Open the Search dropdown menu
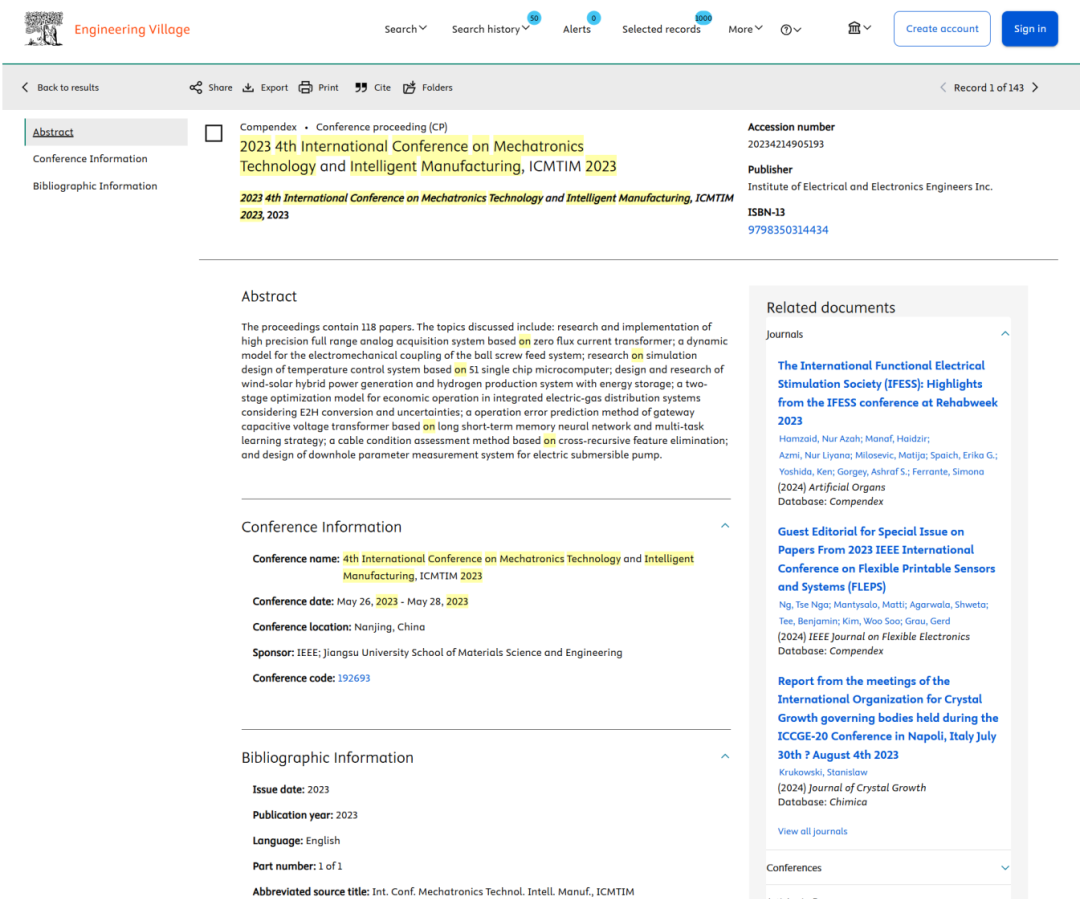 tap(406, 29)
